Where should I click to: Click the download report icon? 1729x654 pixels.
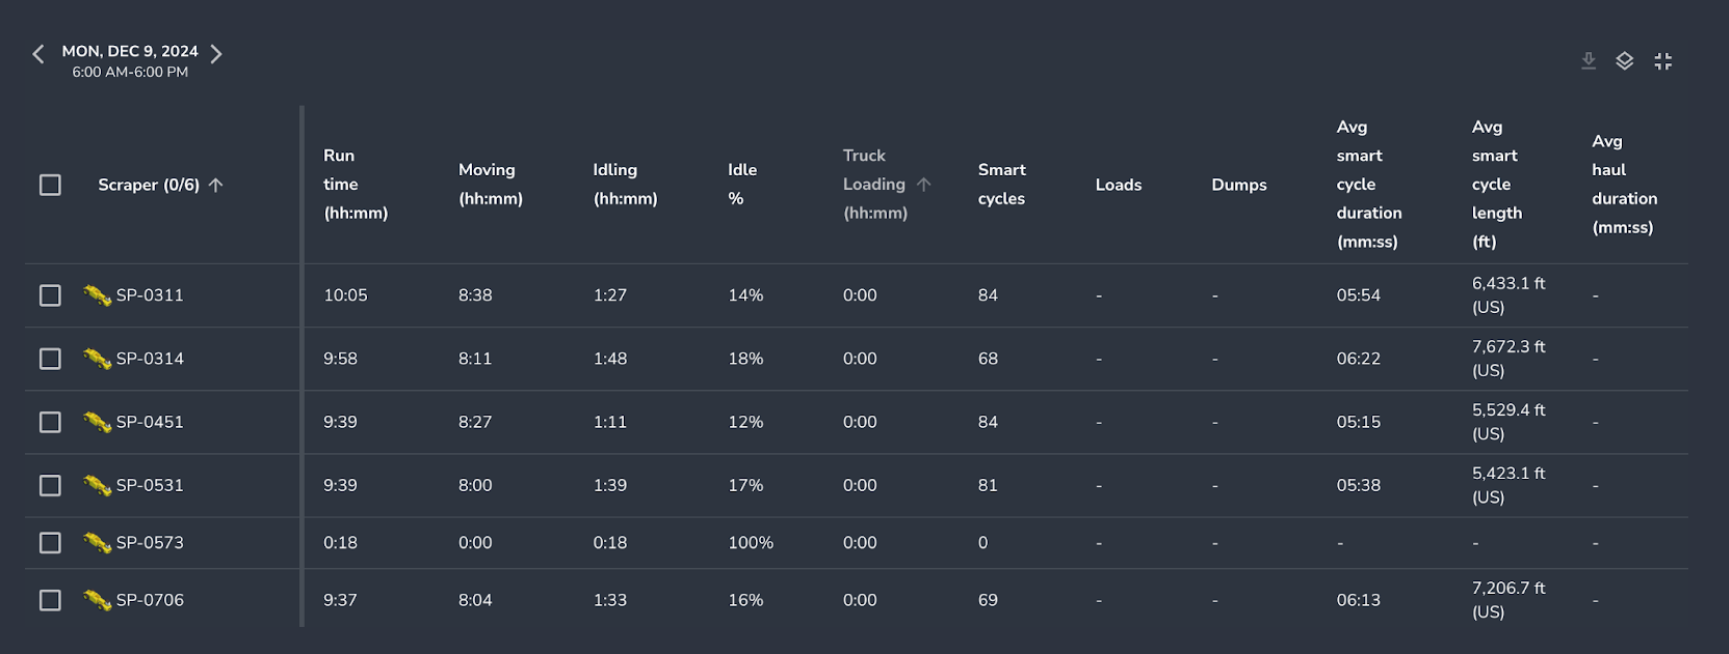click(1588, 62)
